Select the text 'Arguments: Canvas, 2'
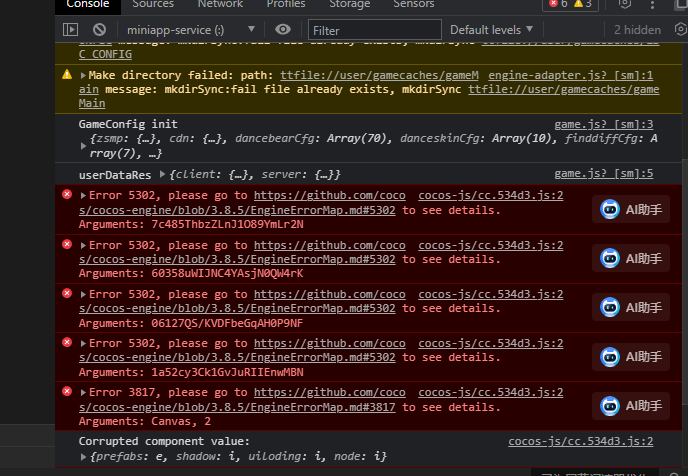 pyautogui.click(x=145, y=422)
